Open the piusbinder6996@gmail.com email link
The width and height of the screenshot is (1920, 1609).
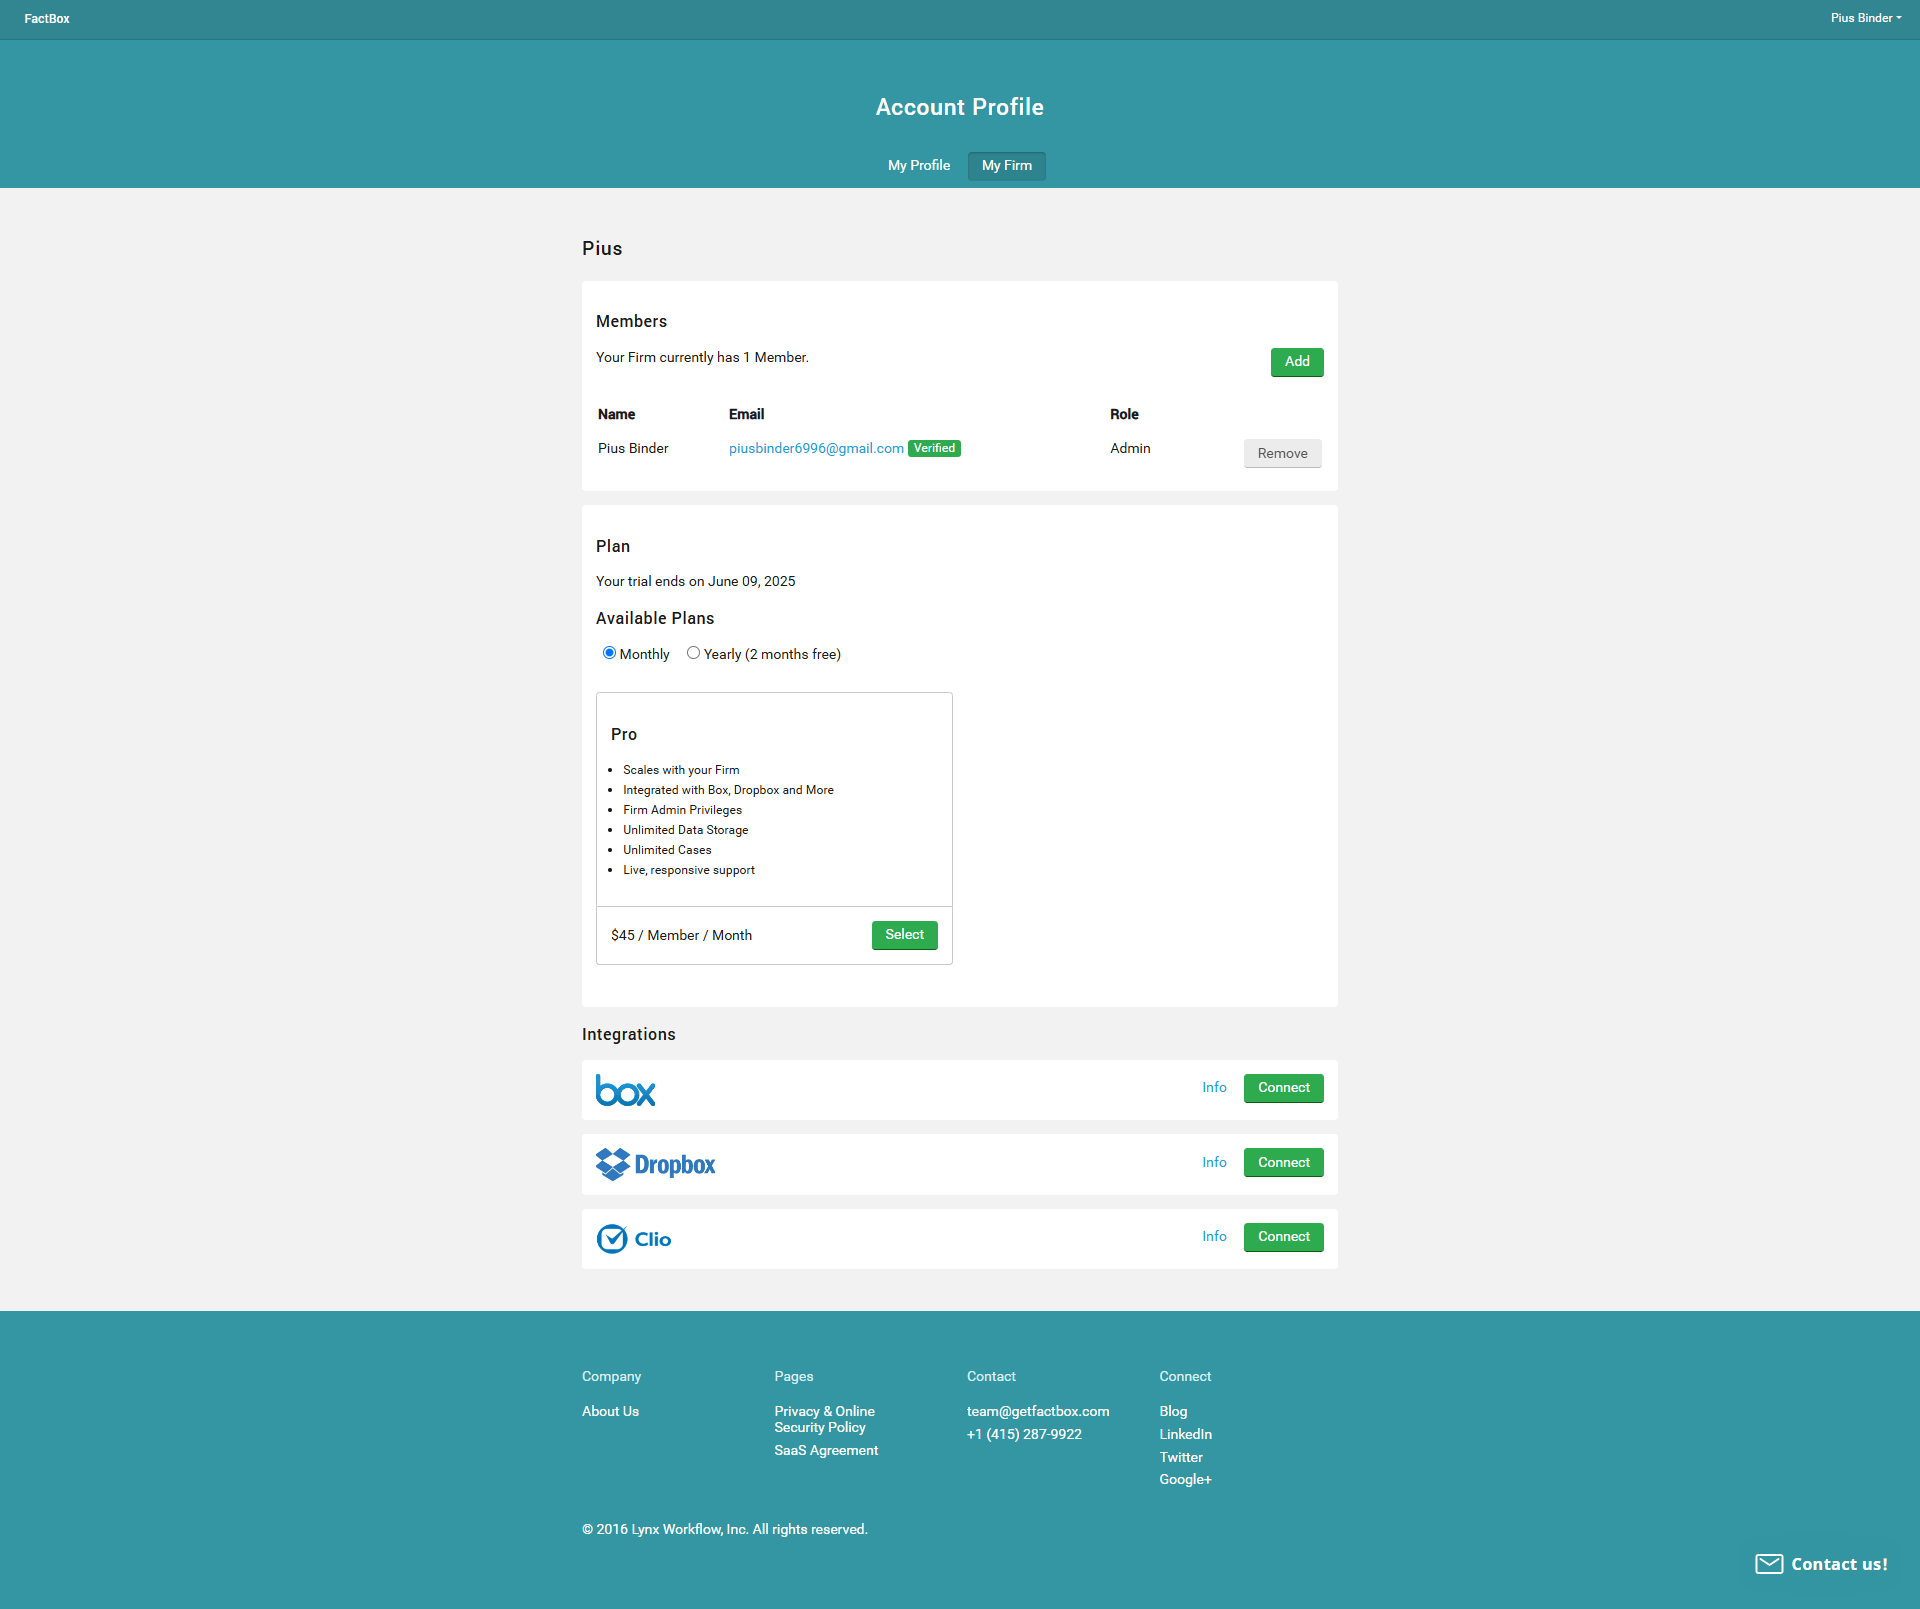816,448
